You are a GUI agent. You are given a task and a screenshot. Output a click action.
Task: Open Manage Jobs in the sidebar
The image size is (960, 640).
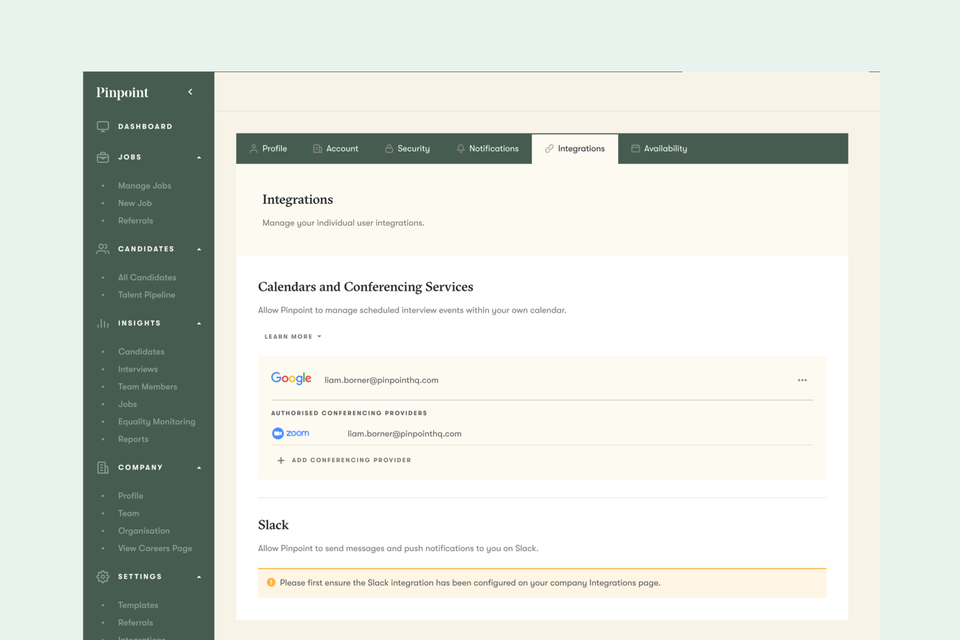(x=144, y=186)
